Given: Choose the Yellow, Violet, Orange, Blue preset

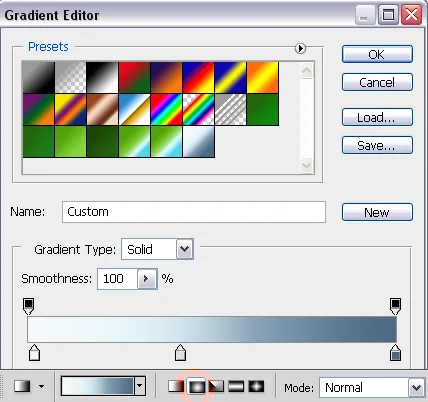Looking at the screenshot, I should 70,110.
